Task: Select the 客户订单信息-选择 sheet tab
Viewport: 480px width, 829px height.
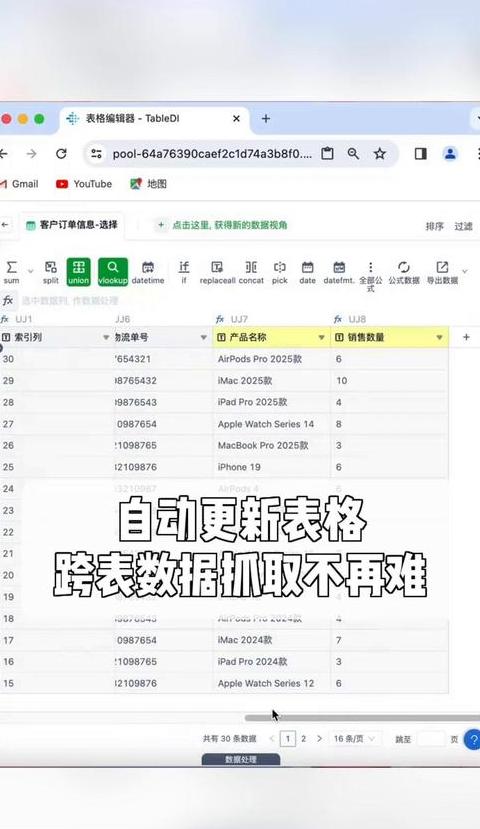Action: click(x=72, y=225)
